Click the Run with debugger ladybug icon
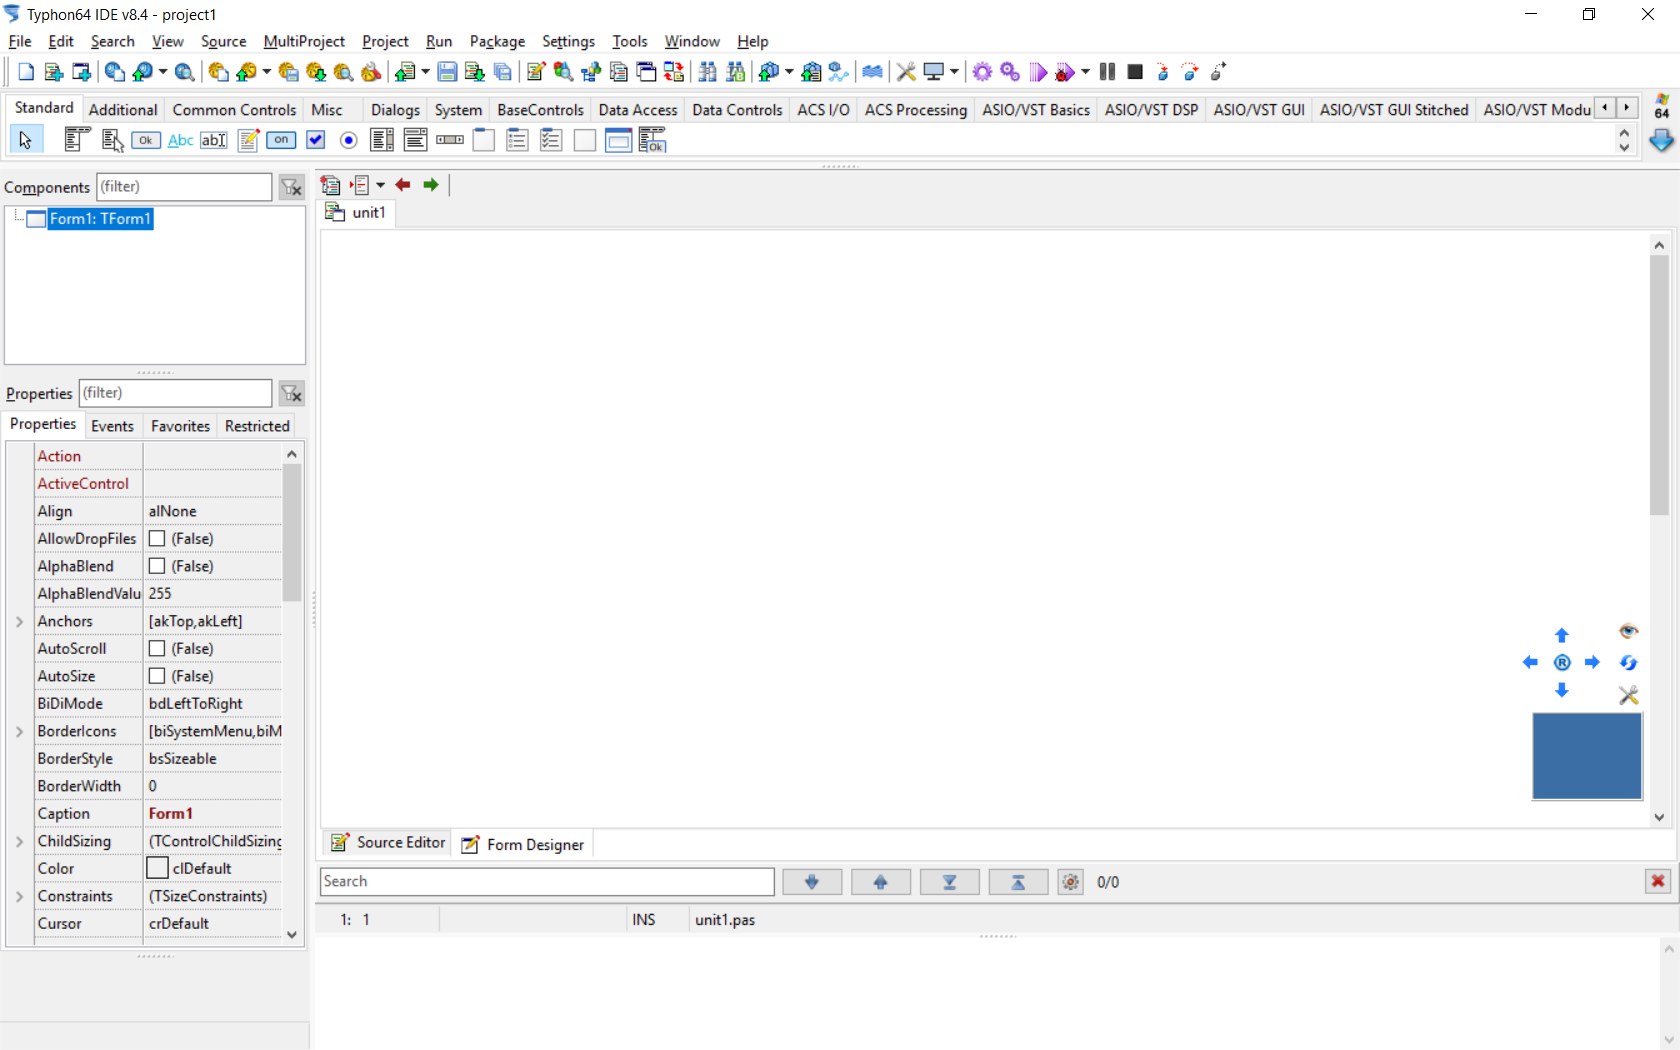1680x1050 pixels. (1065, 72)
